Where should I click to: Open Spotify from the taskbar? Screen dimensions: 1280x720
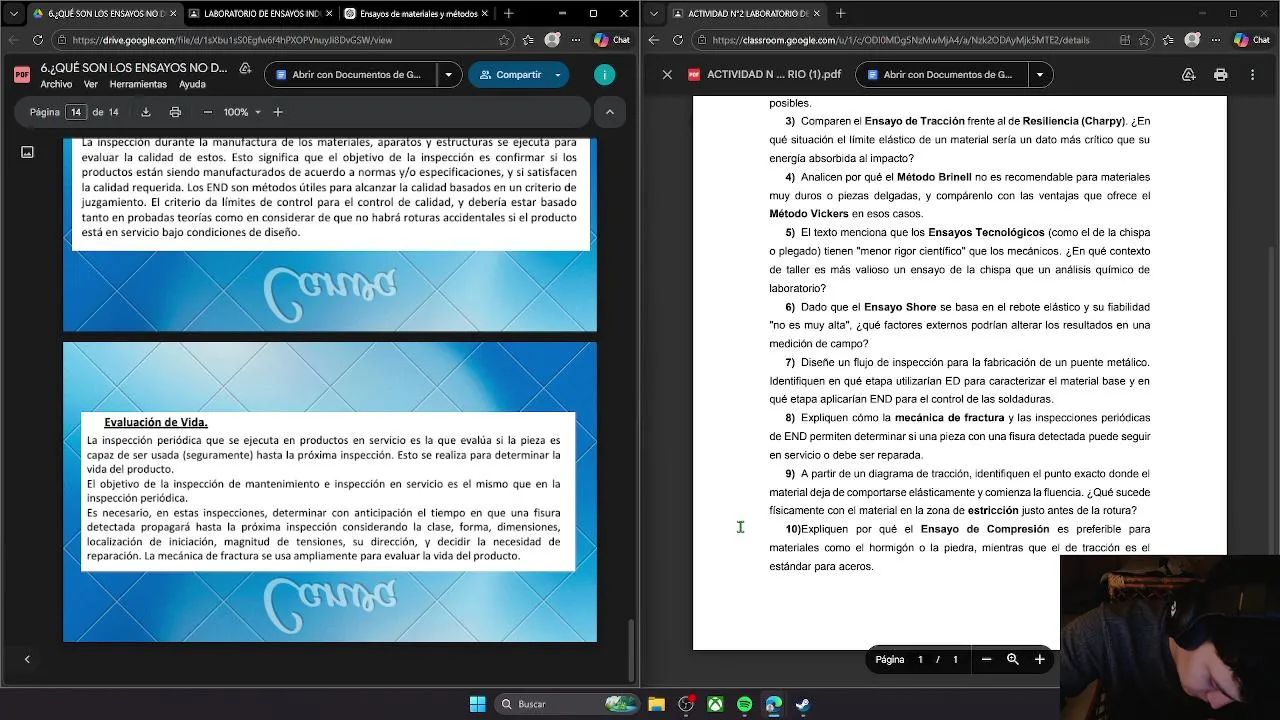click(745, 704)
